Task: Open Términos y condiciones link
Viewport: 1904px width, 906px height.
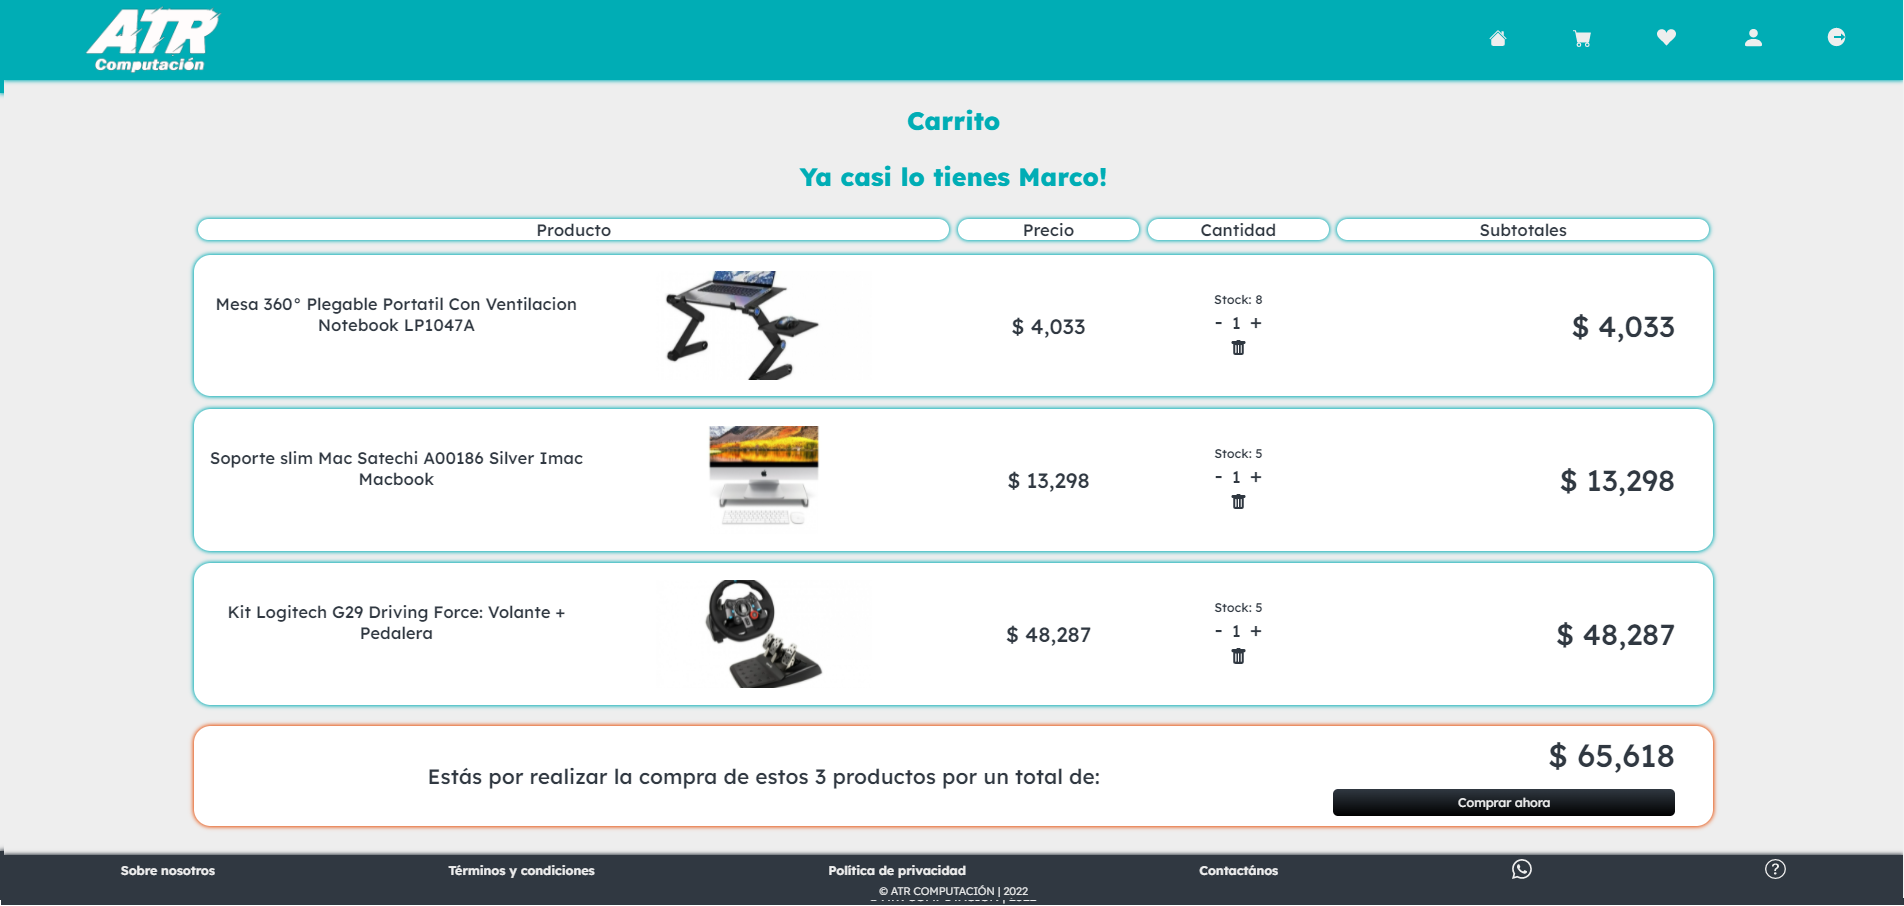Action: (521, 871)
